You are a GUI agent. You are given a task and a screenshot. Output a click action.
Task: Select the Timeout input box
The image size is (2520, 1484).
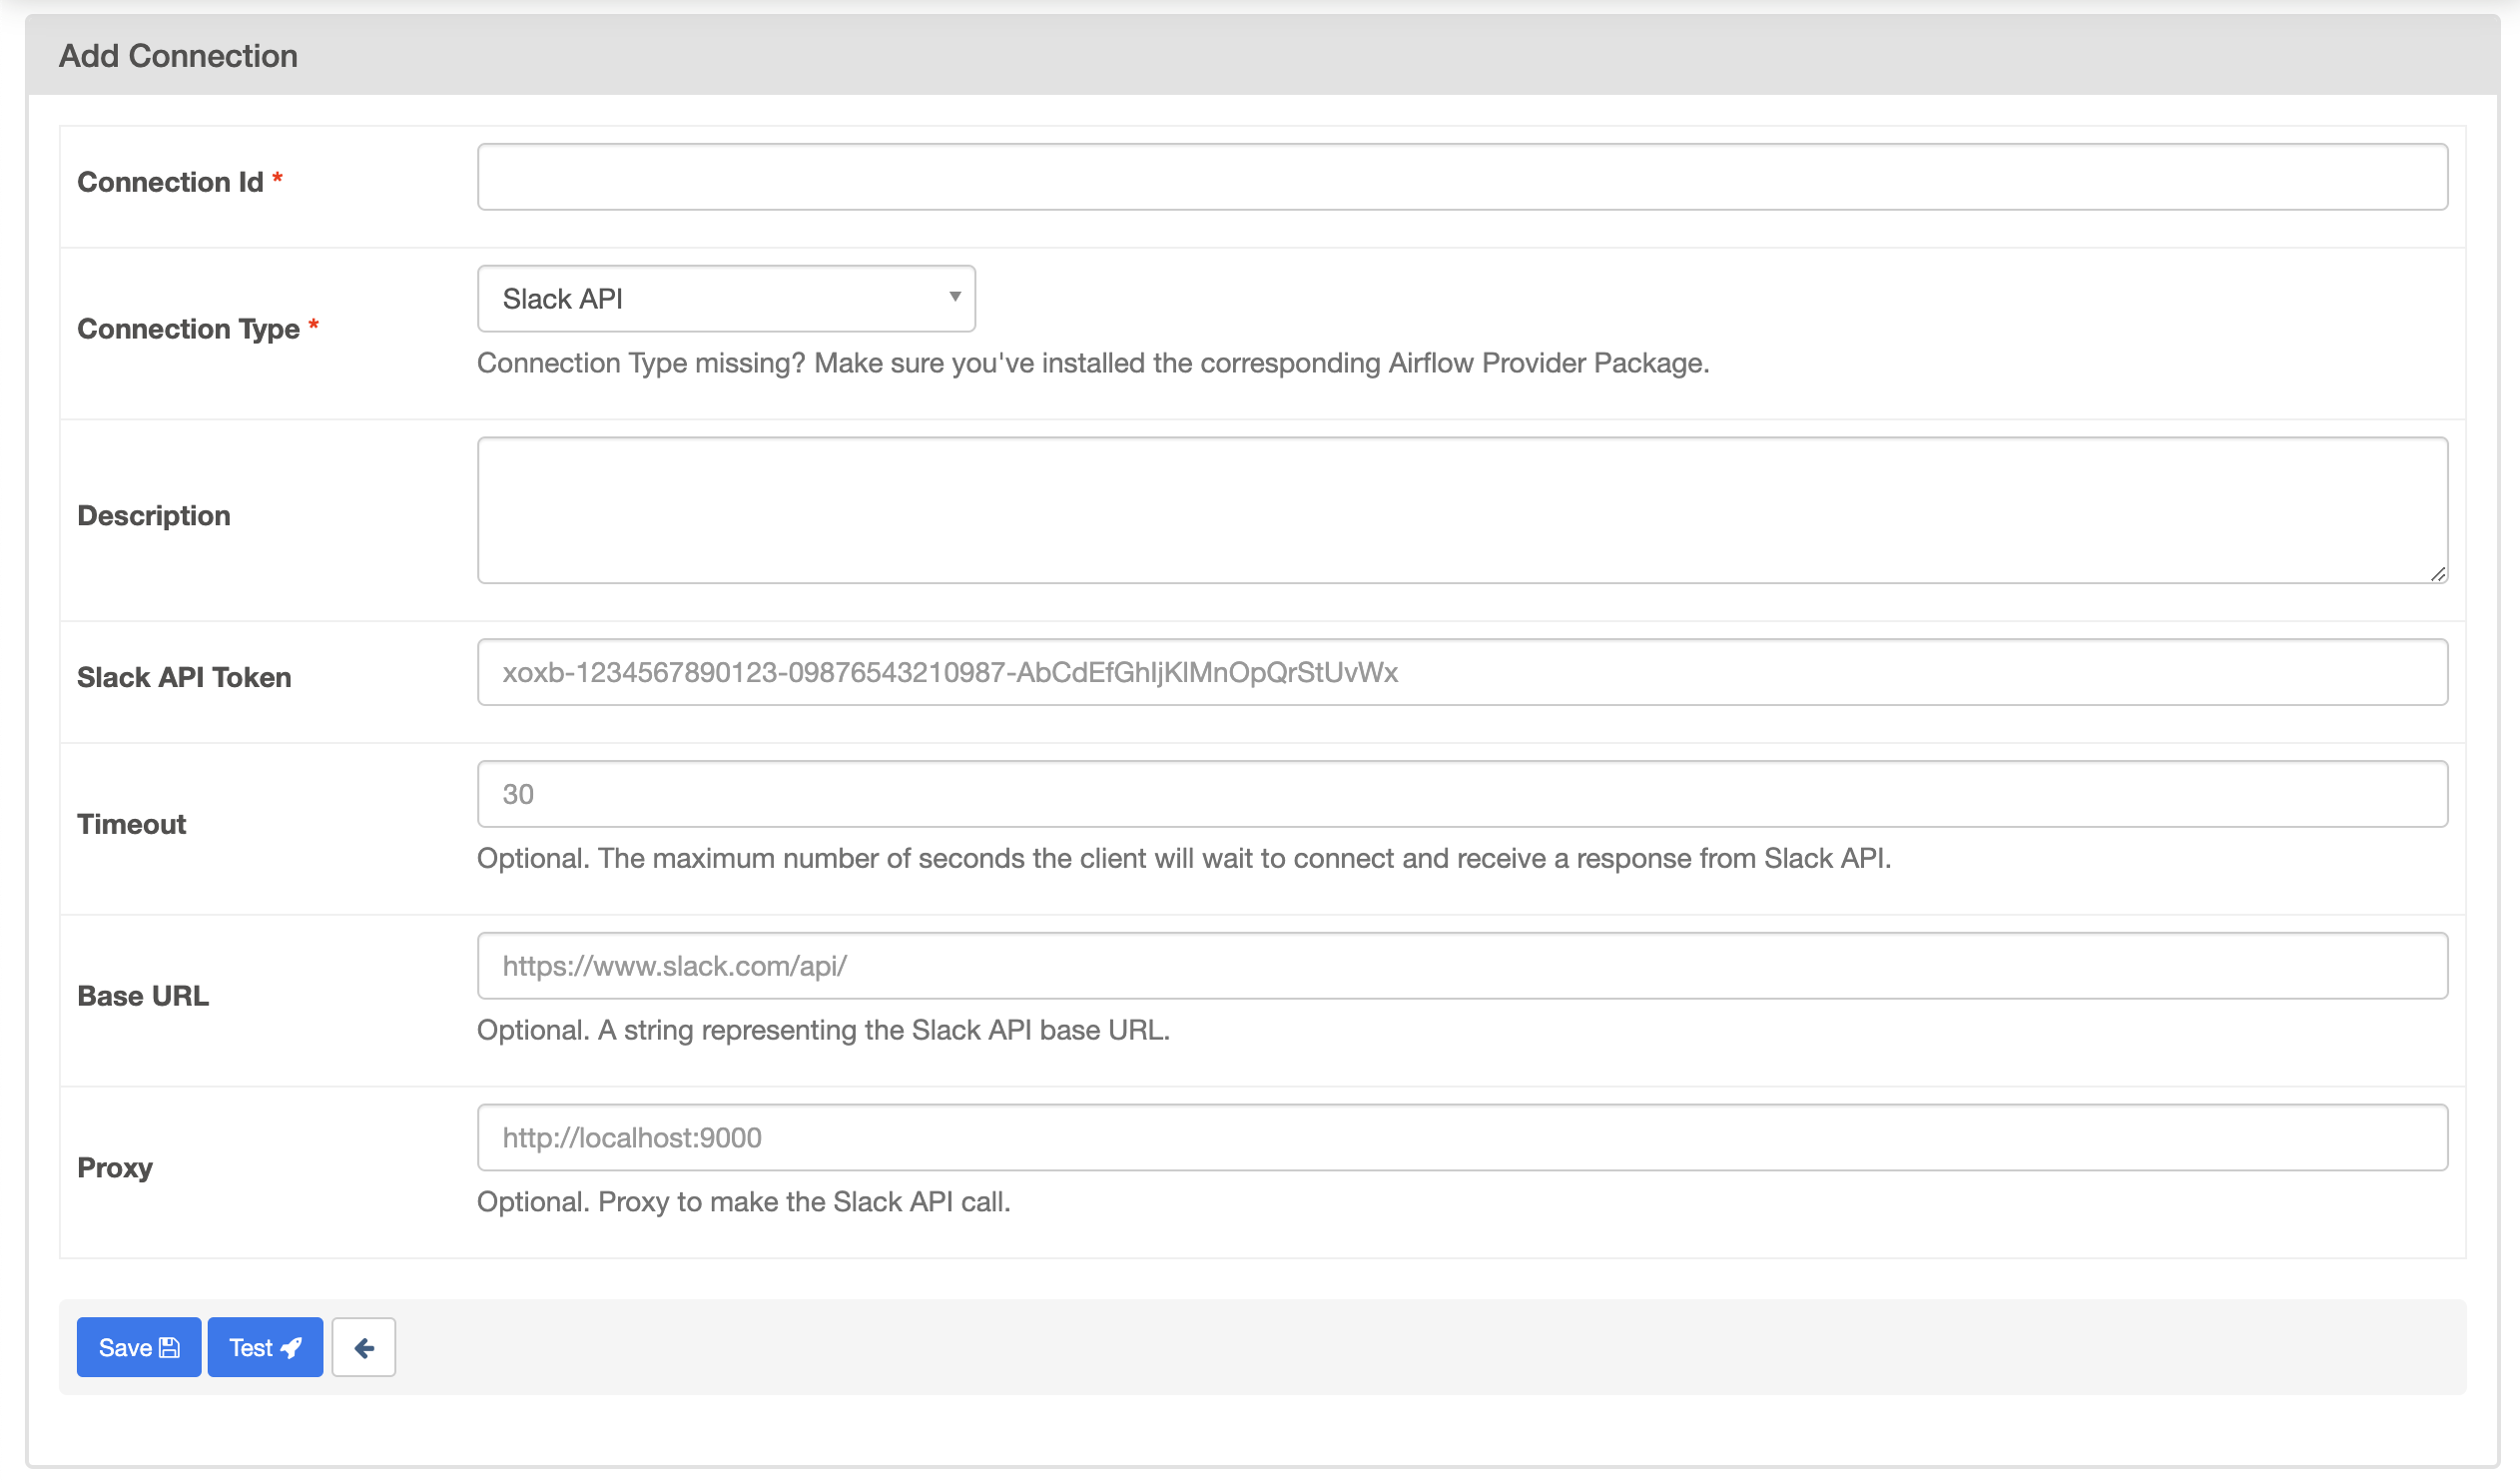(x=1462, y=794)
